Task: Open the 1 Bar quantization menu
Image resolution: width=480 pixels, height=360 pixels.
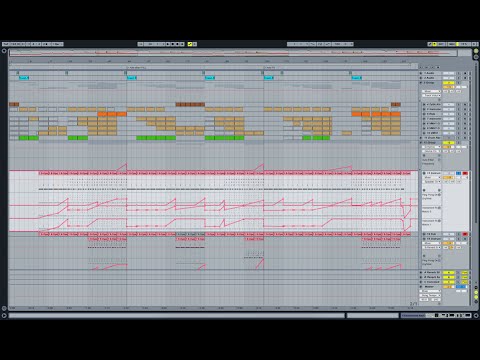Action: click(x=57, y=44)
